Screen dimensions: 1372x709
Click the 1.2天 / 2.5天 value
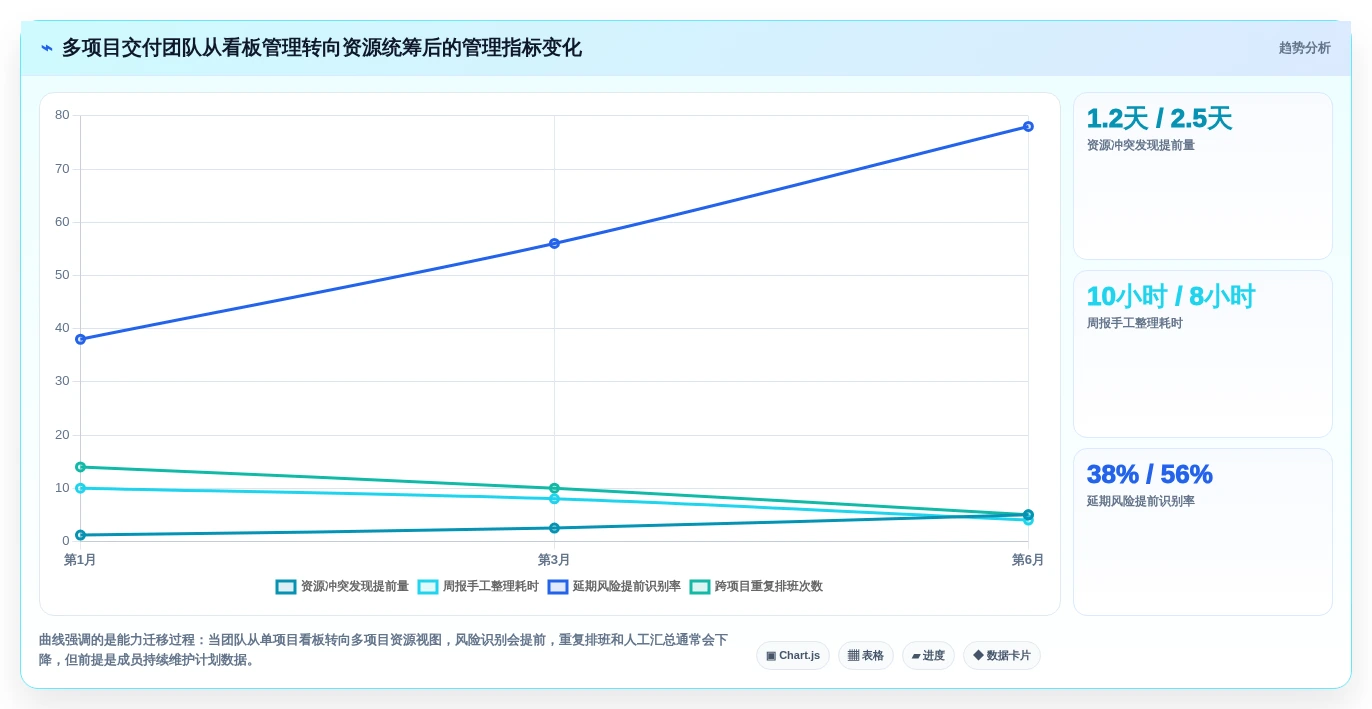tap(1159, 119)
